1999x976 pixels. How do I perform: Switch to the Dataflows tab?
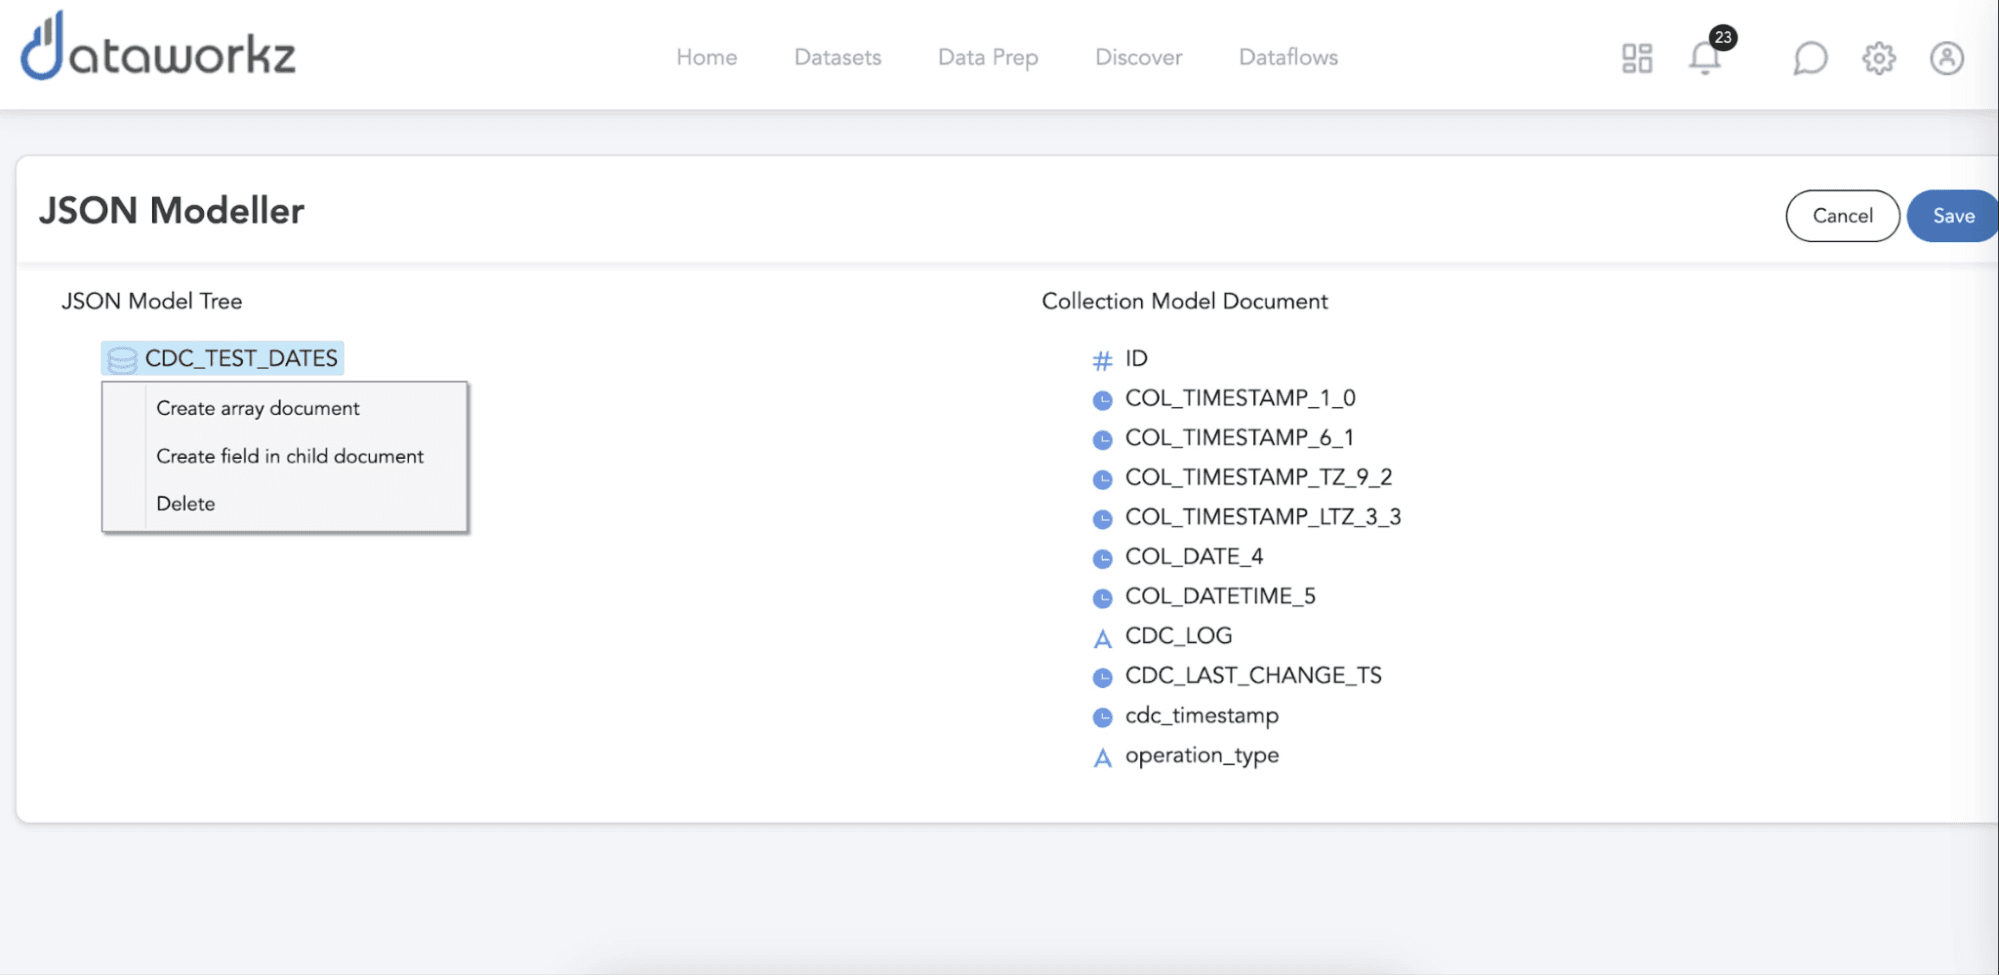(1287, 57)
